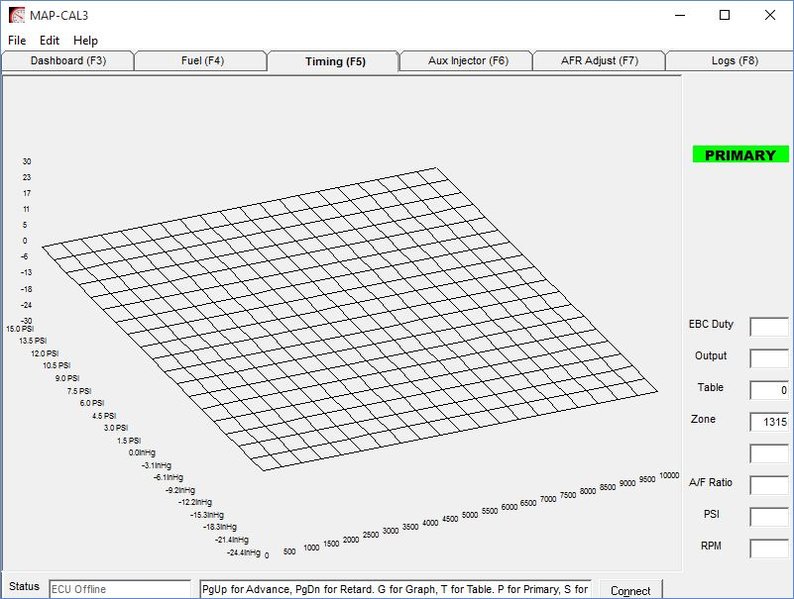Click the -12.2InHg axis label
Image resolution: width=794 pixels, height=599 pixels.
[x=195, y=502]
